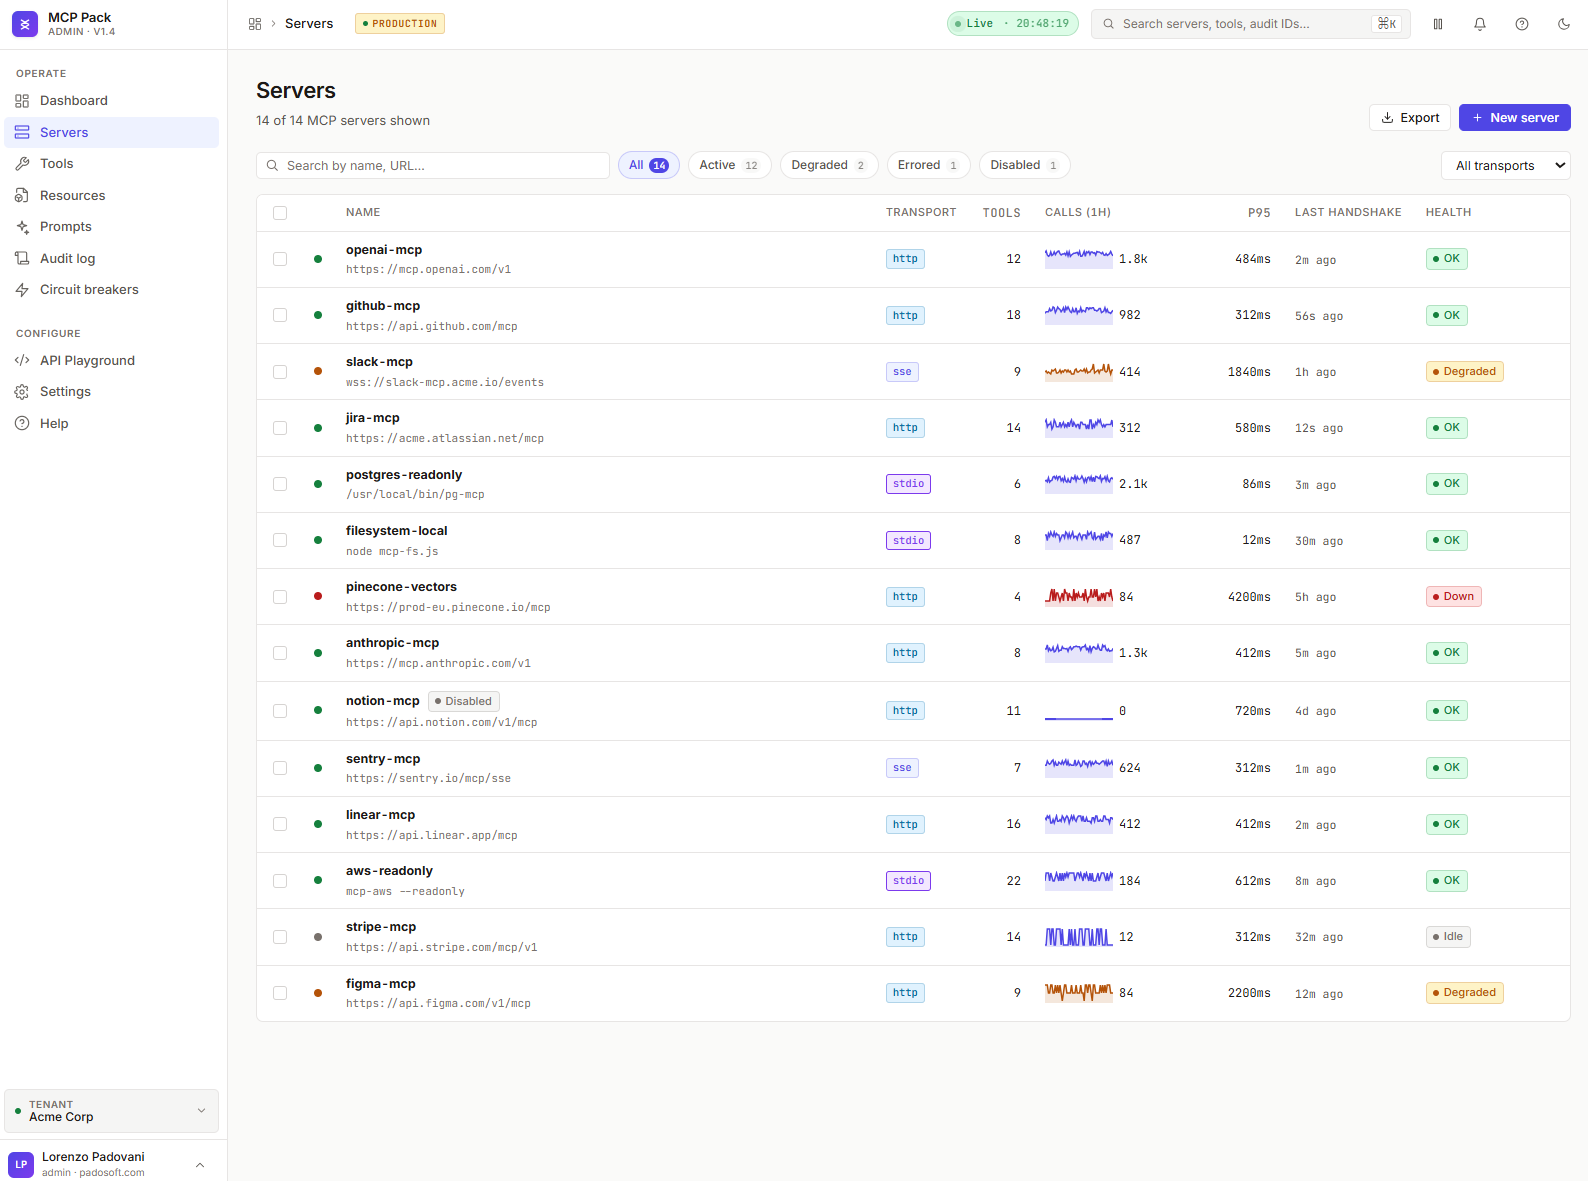The image size is (1588, 1181).
Task: Check the openai-mcp row checkbox
Action: click(x=280, y=259)
